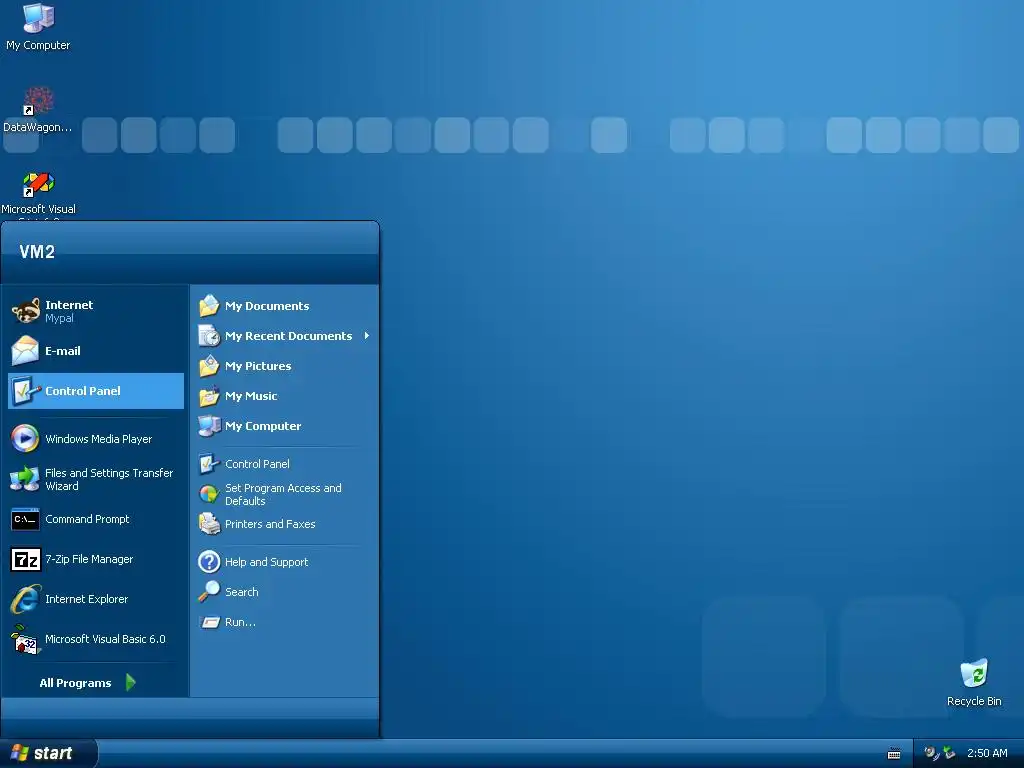Viewport: 1024px width, 768px height.
Task: Open Search from the Start menu
Action: coord(285,592)
